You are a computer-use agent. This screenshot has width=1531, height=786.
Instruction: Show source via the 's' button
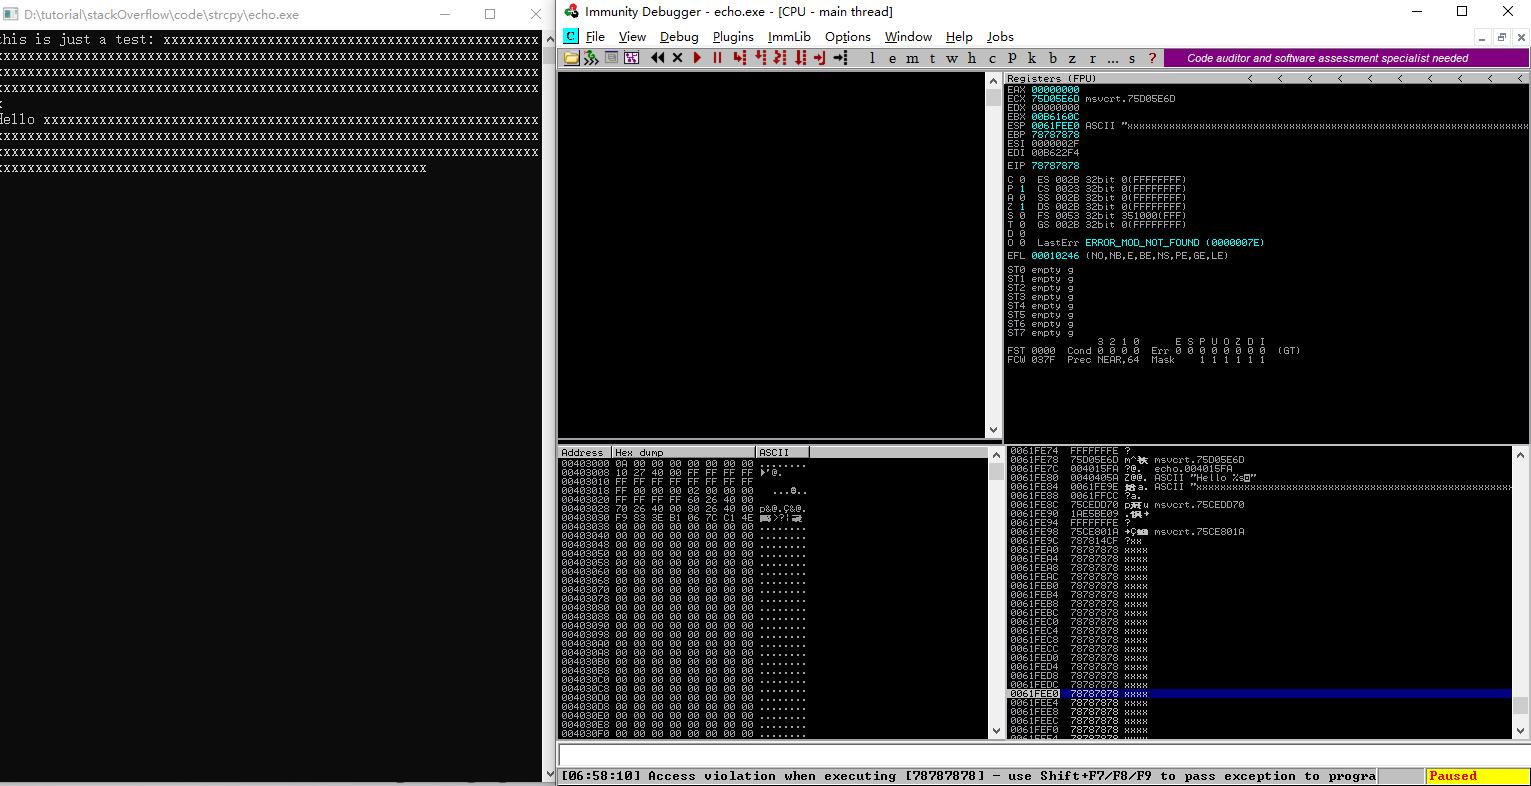(x=1132, y=58)
